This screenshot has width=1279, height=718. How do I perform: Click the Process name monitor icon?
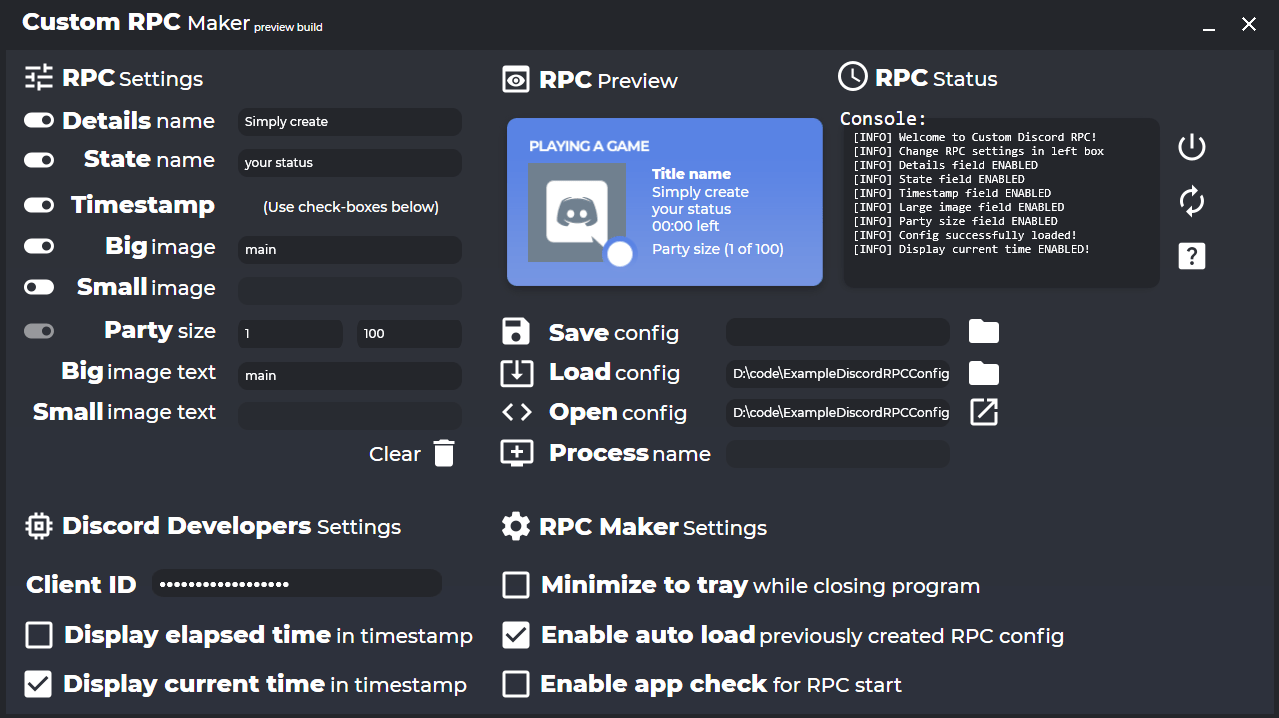516,453
